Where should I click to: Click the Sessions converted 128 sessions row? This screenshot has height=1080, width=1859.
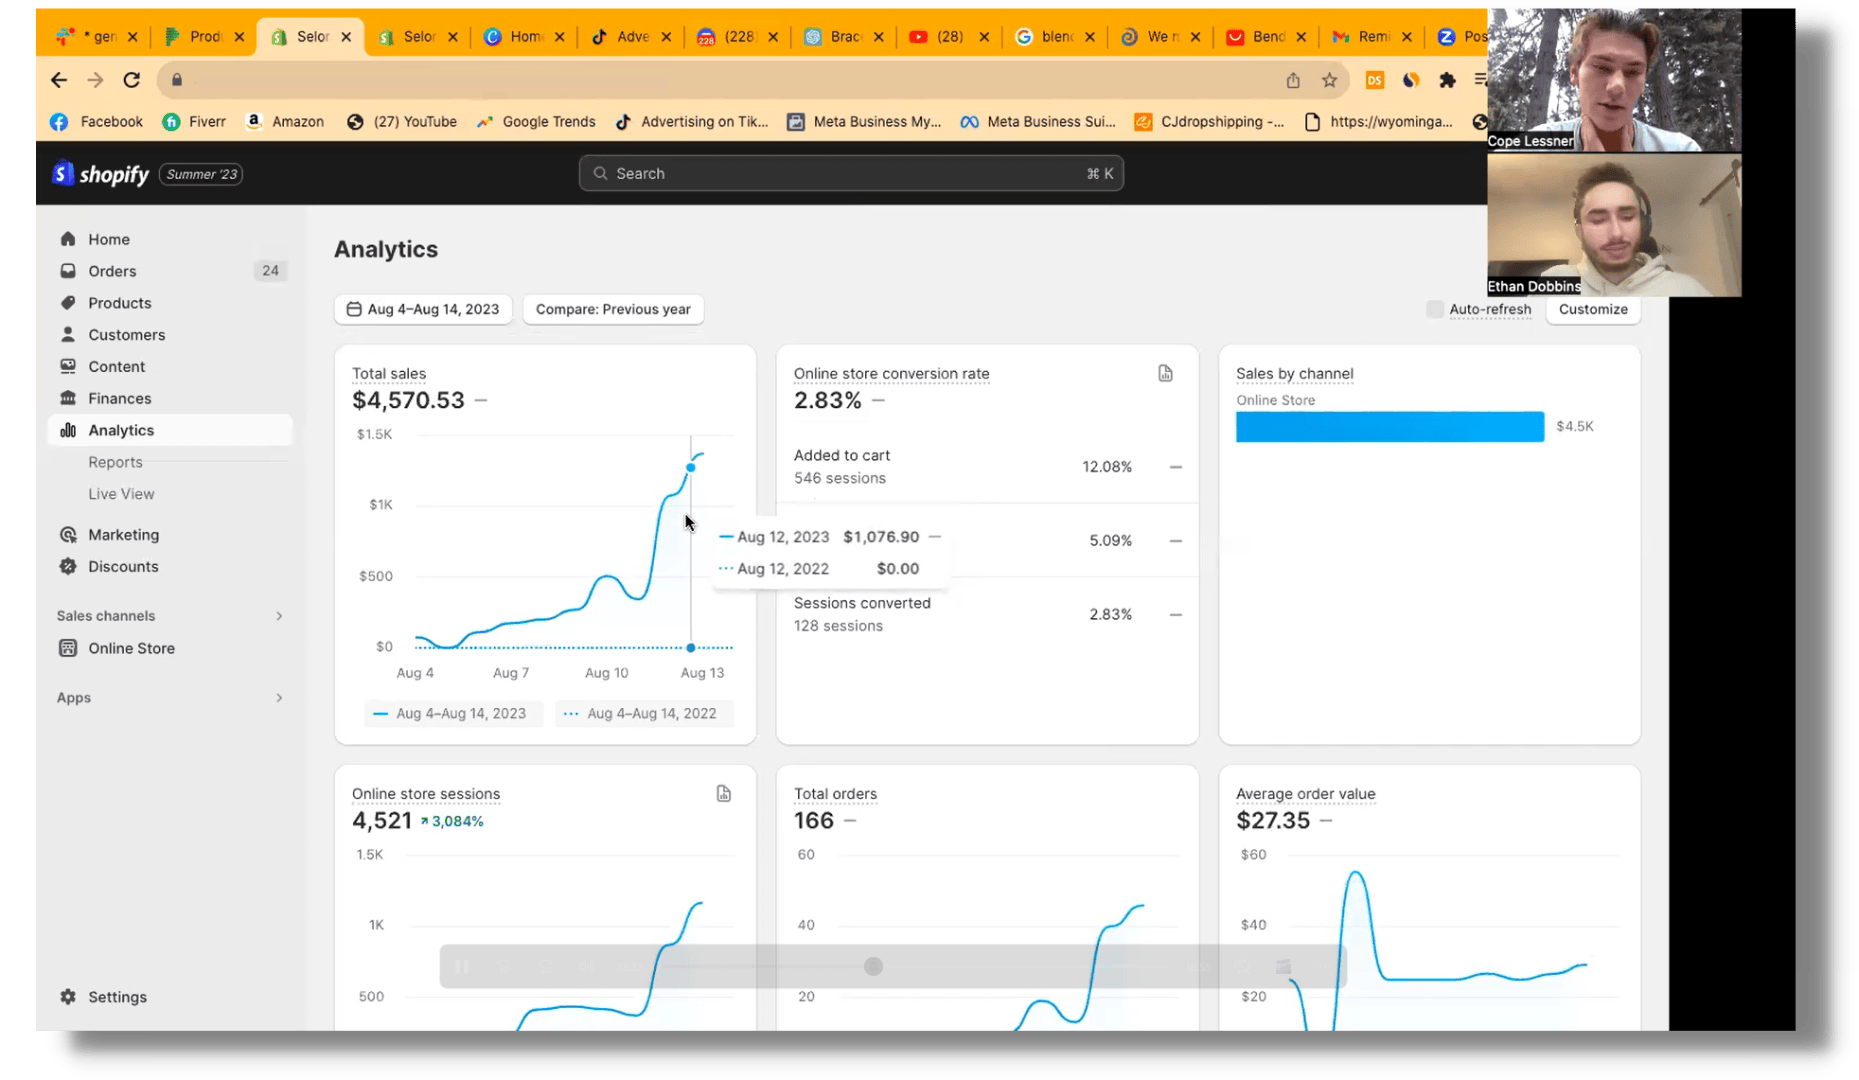[987, 614]
